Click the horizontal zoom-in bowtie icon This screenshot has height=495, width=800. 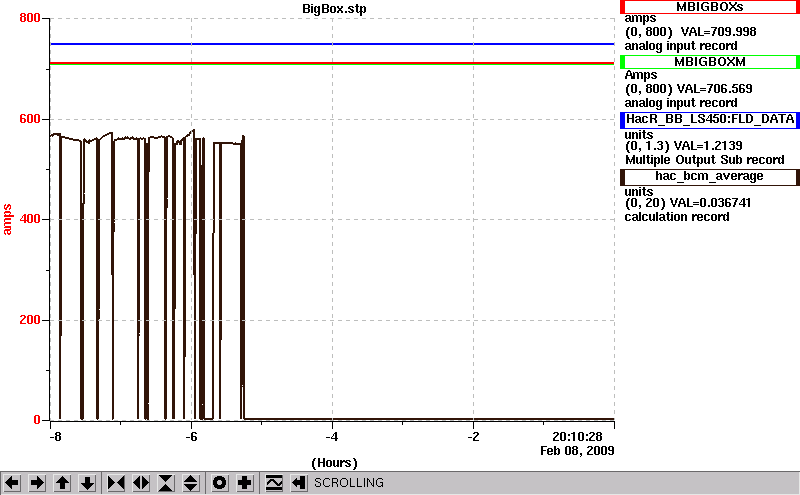[116, 483]
